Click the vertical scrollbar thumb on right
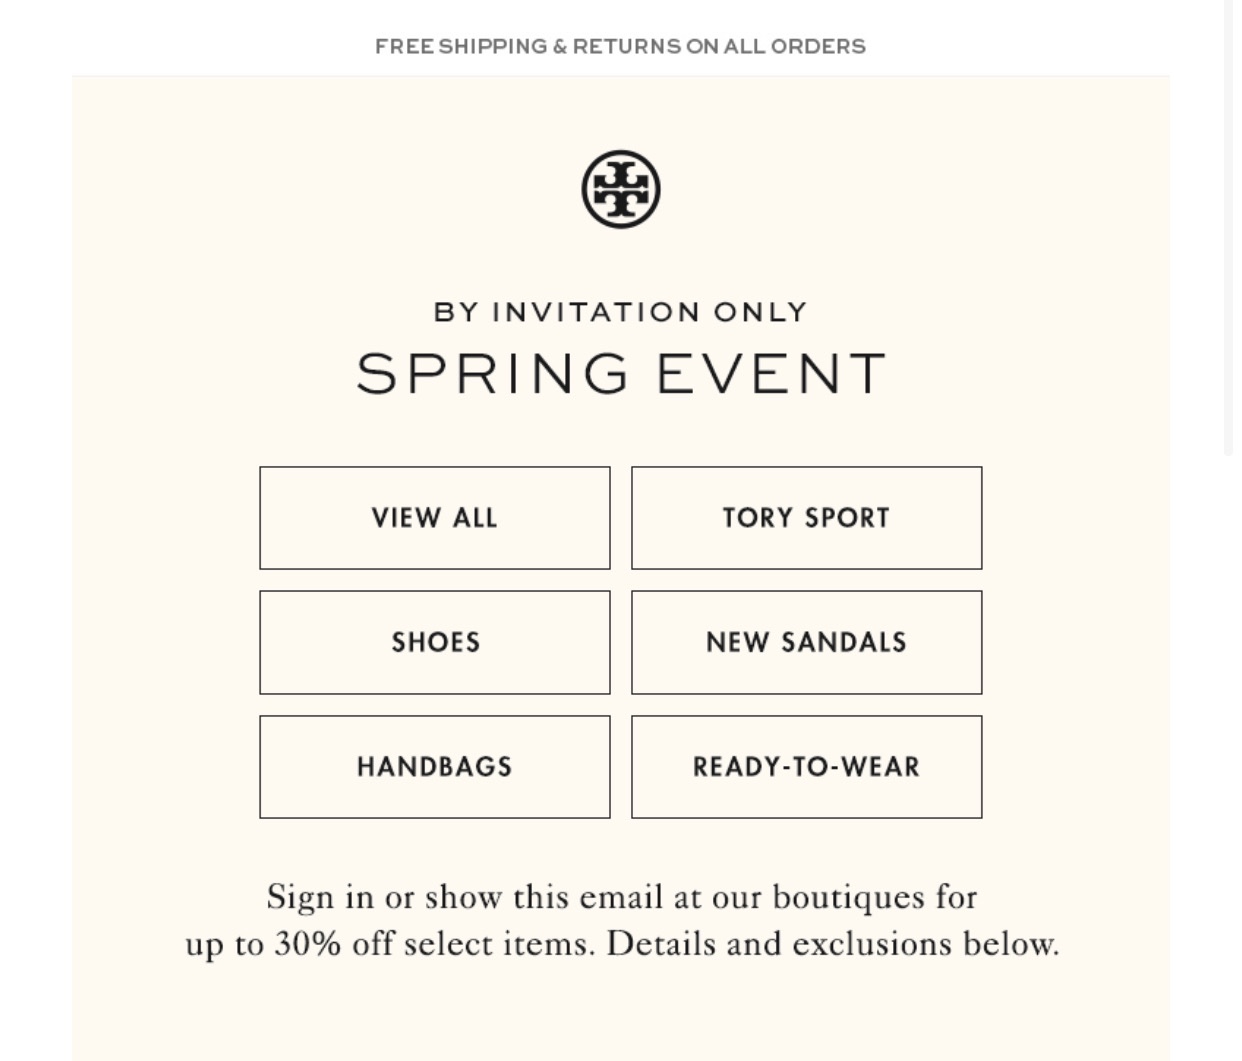This screenshot has height=1061, width=1242. click(1229, 228)
